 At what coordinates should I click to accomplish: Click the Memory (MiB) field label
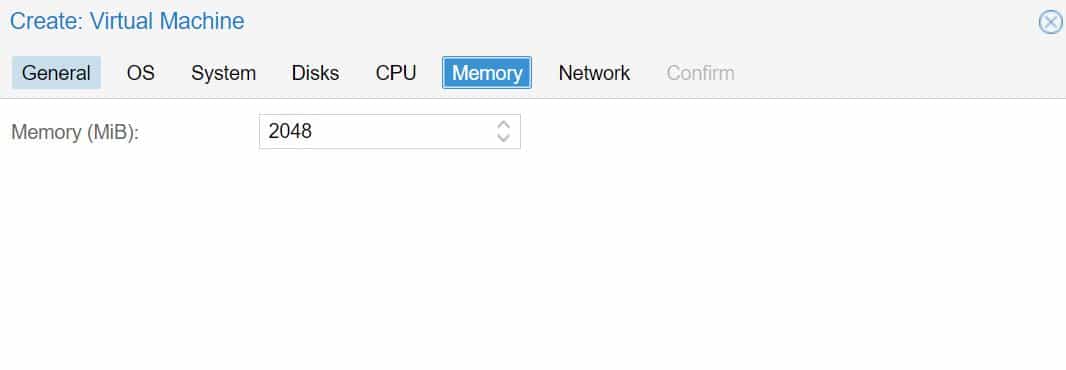coord(75,132)
